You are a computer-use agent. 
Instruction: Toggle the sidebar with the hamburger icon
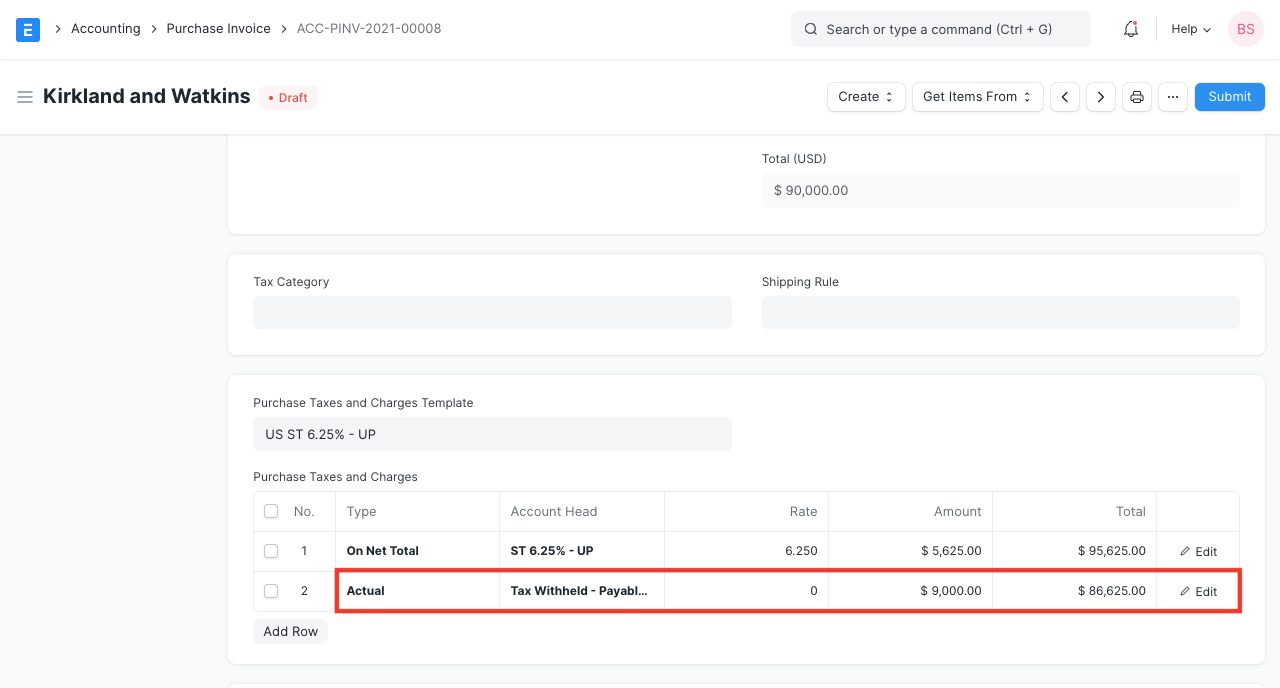25,96
